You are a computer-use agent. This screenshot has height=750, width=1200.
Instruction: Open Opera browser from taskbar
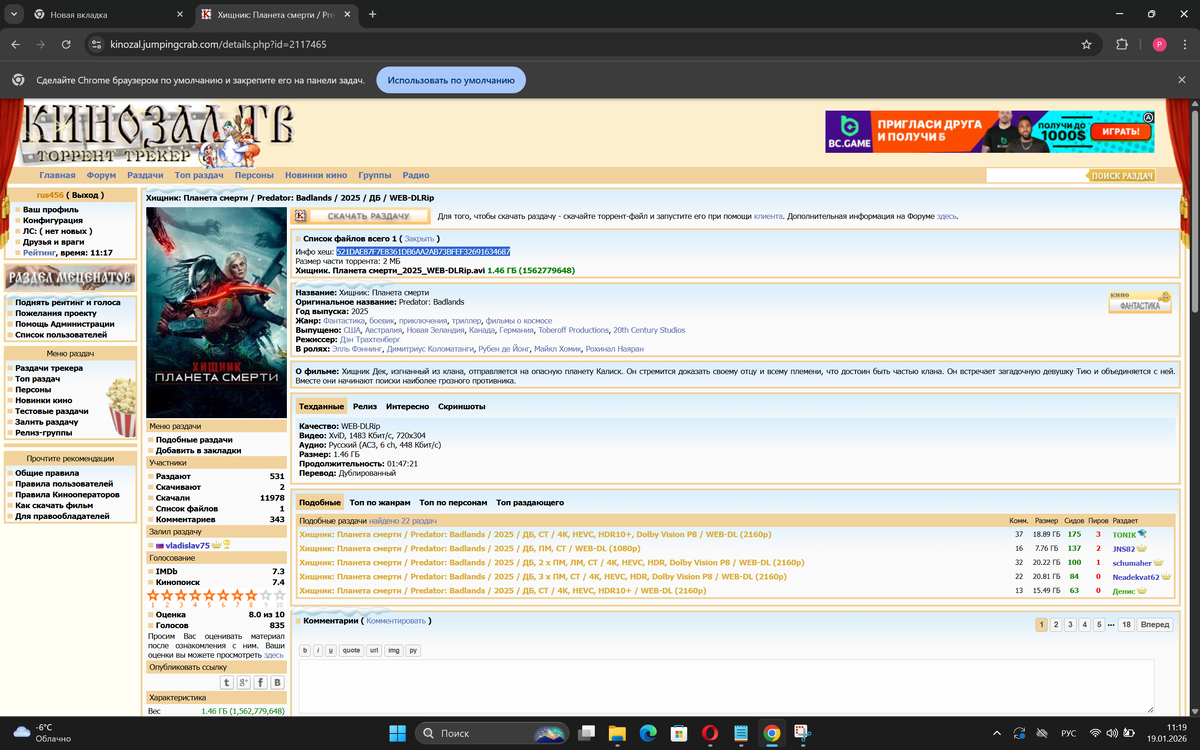[x=710, y=733]
